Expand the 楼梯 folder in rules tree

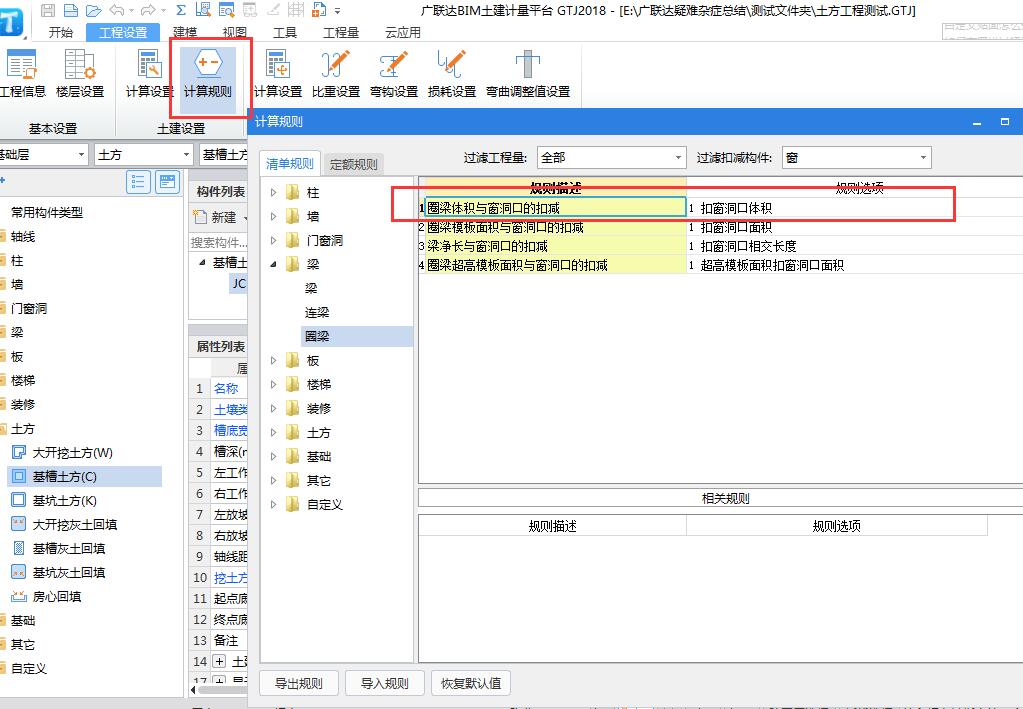(273, 384)
